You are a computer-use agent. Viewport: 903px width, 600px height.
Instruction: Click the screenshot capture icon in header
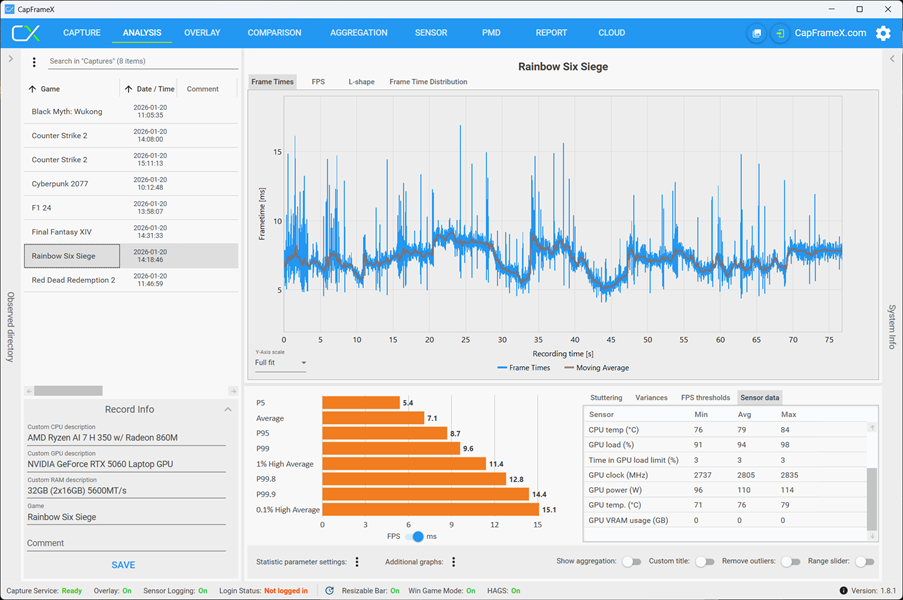pyautogui.click(x=757, y=33)
